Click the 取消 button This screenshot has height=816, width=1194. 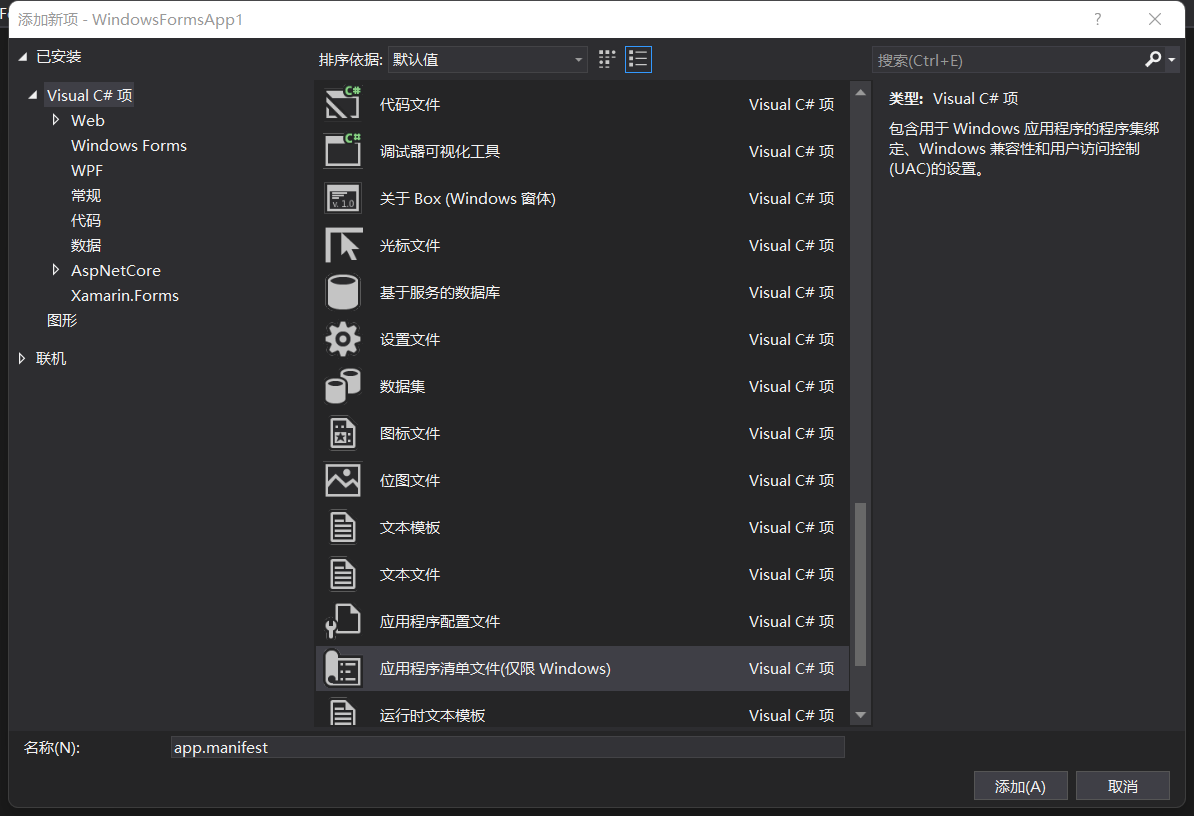(1122, 786)
